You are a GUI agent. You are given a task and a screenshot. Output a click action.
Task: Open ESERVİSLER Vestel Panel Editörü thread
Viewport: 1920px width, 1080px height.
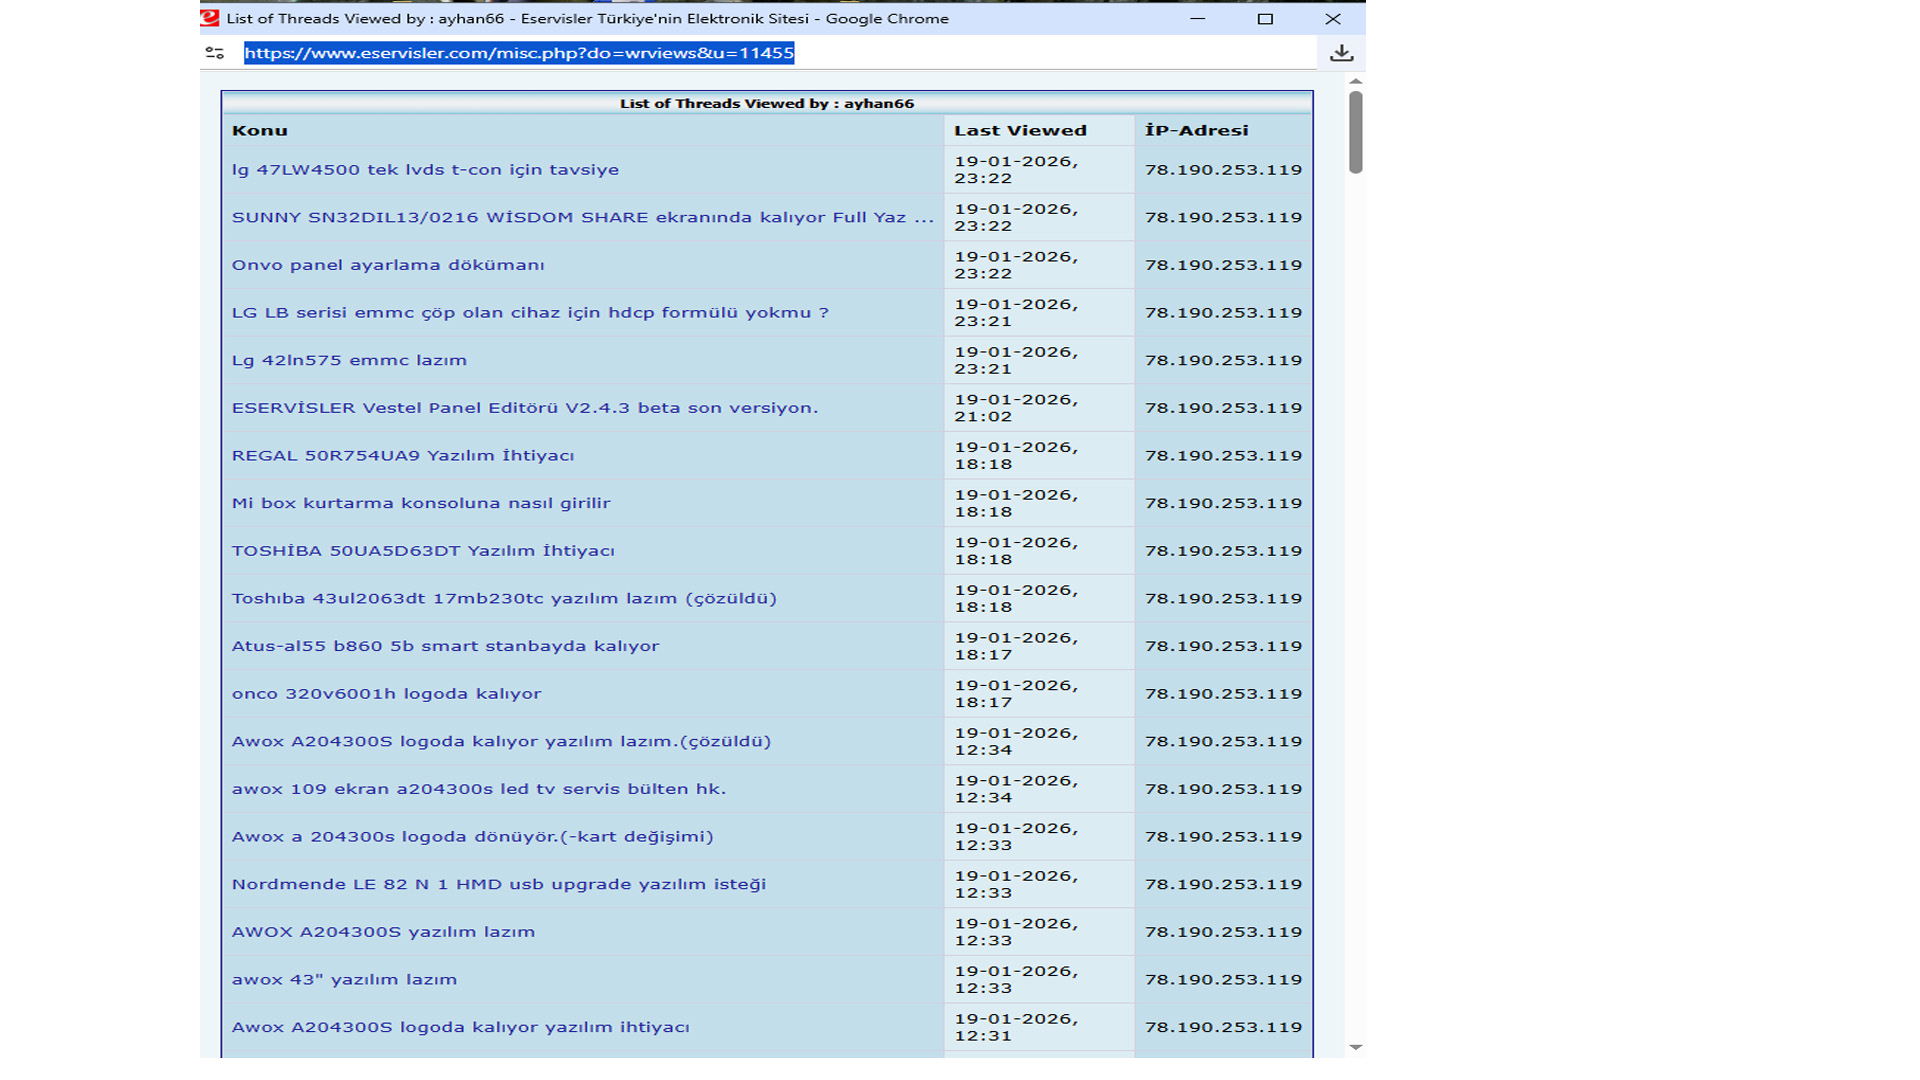(x=525, y=408)
